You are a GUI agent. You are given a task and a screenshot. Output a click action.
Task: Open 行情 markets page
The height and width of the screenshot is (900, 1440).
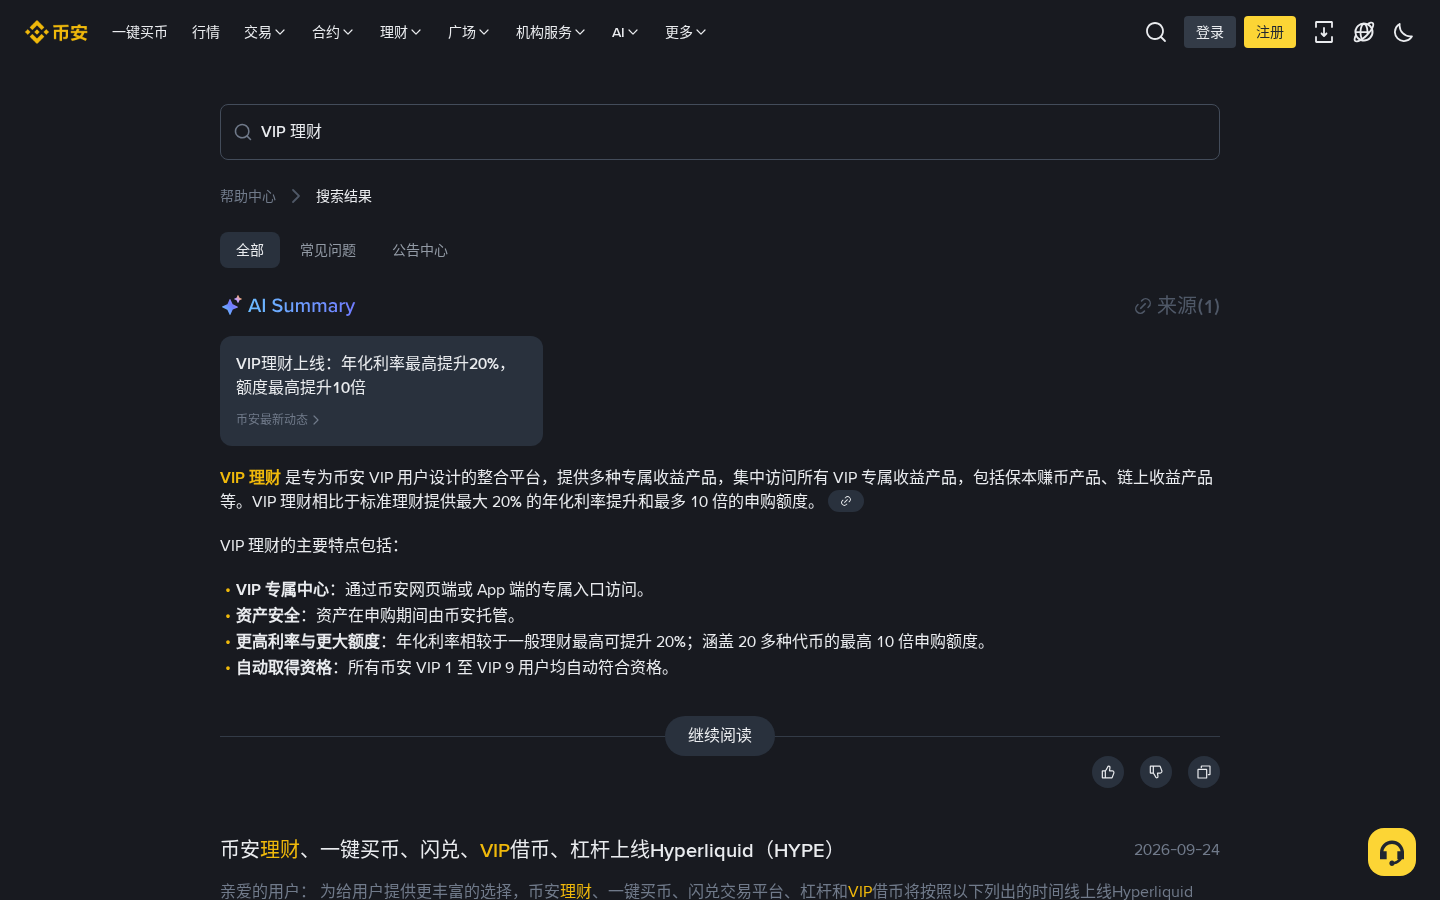point(206,32)
